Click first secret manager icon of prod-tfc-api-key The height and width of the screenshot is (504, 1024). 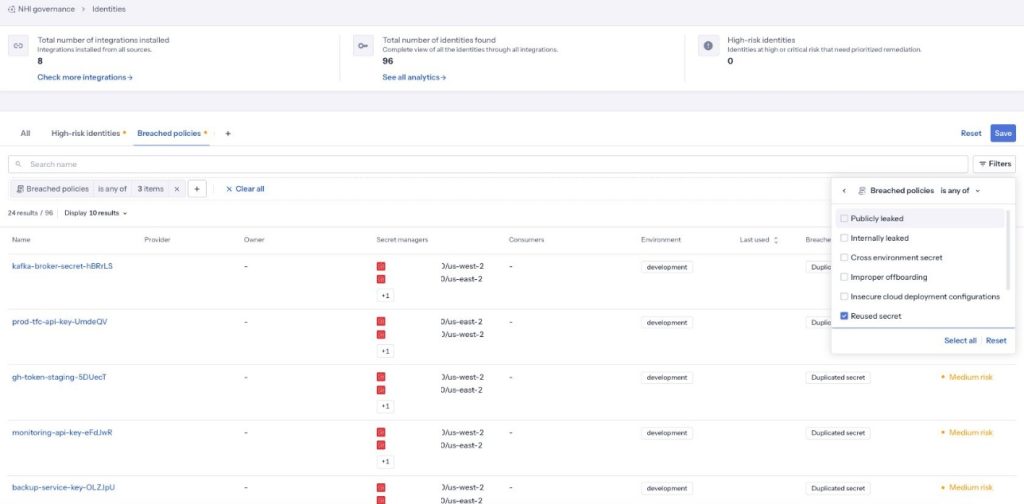click(381, 321)
